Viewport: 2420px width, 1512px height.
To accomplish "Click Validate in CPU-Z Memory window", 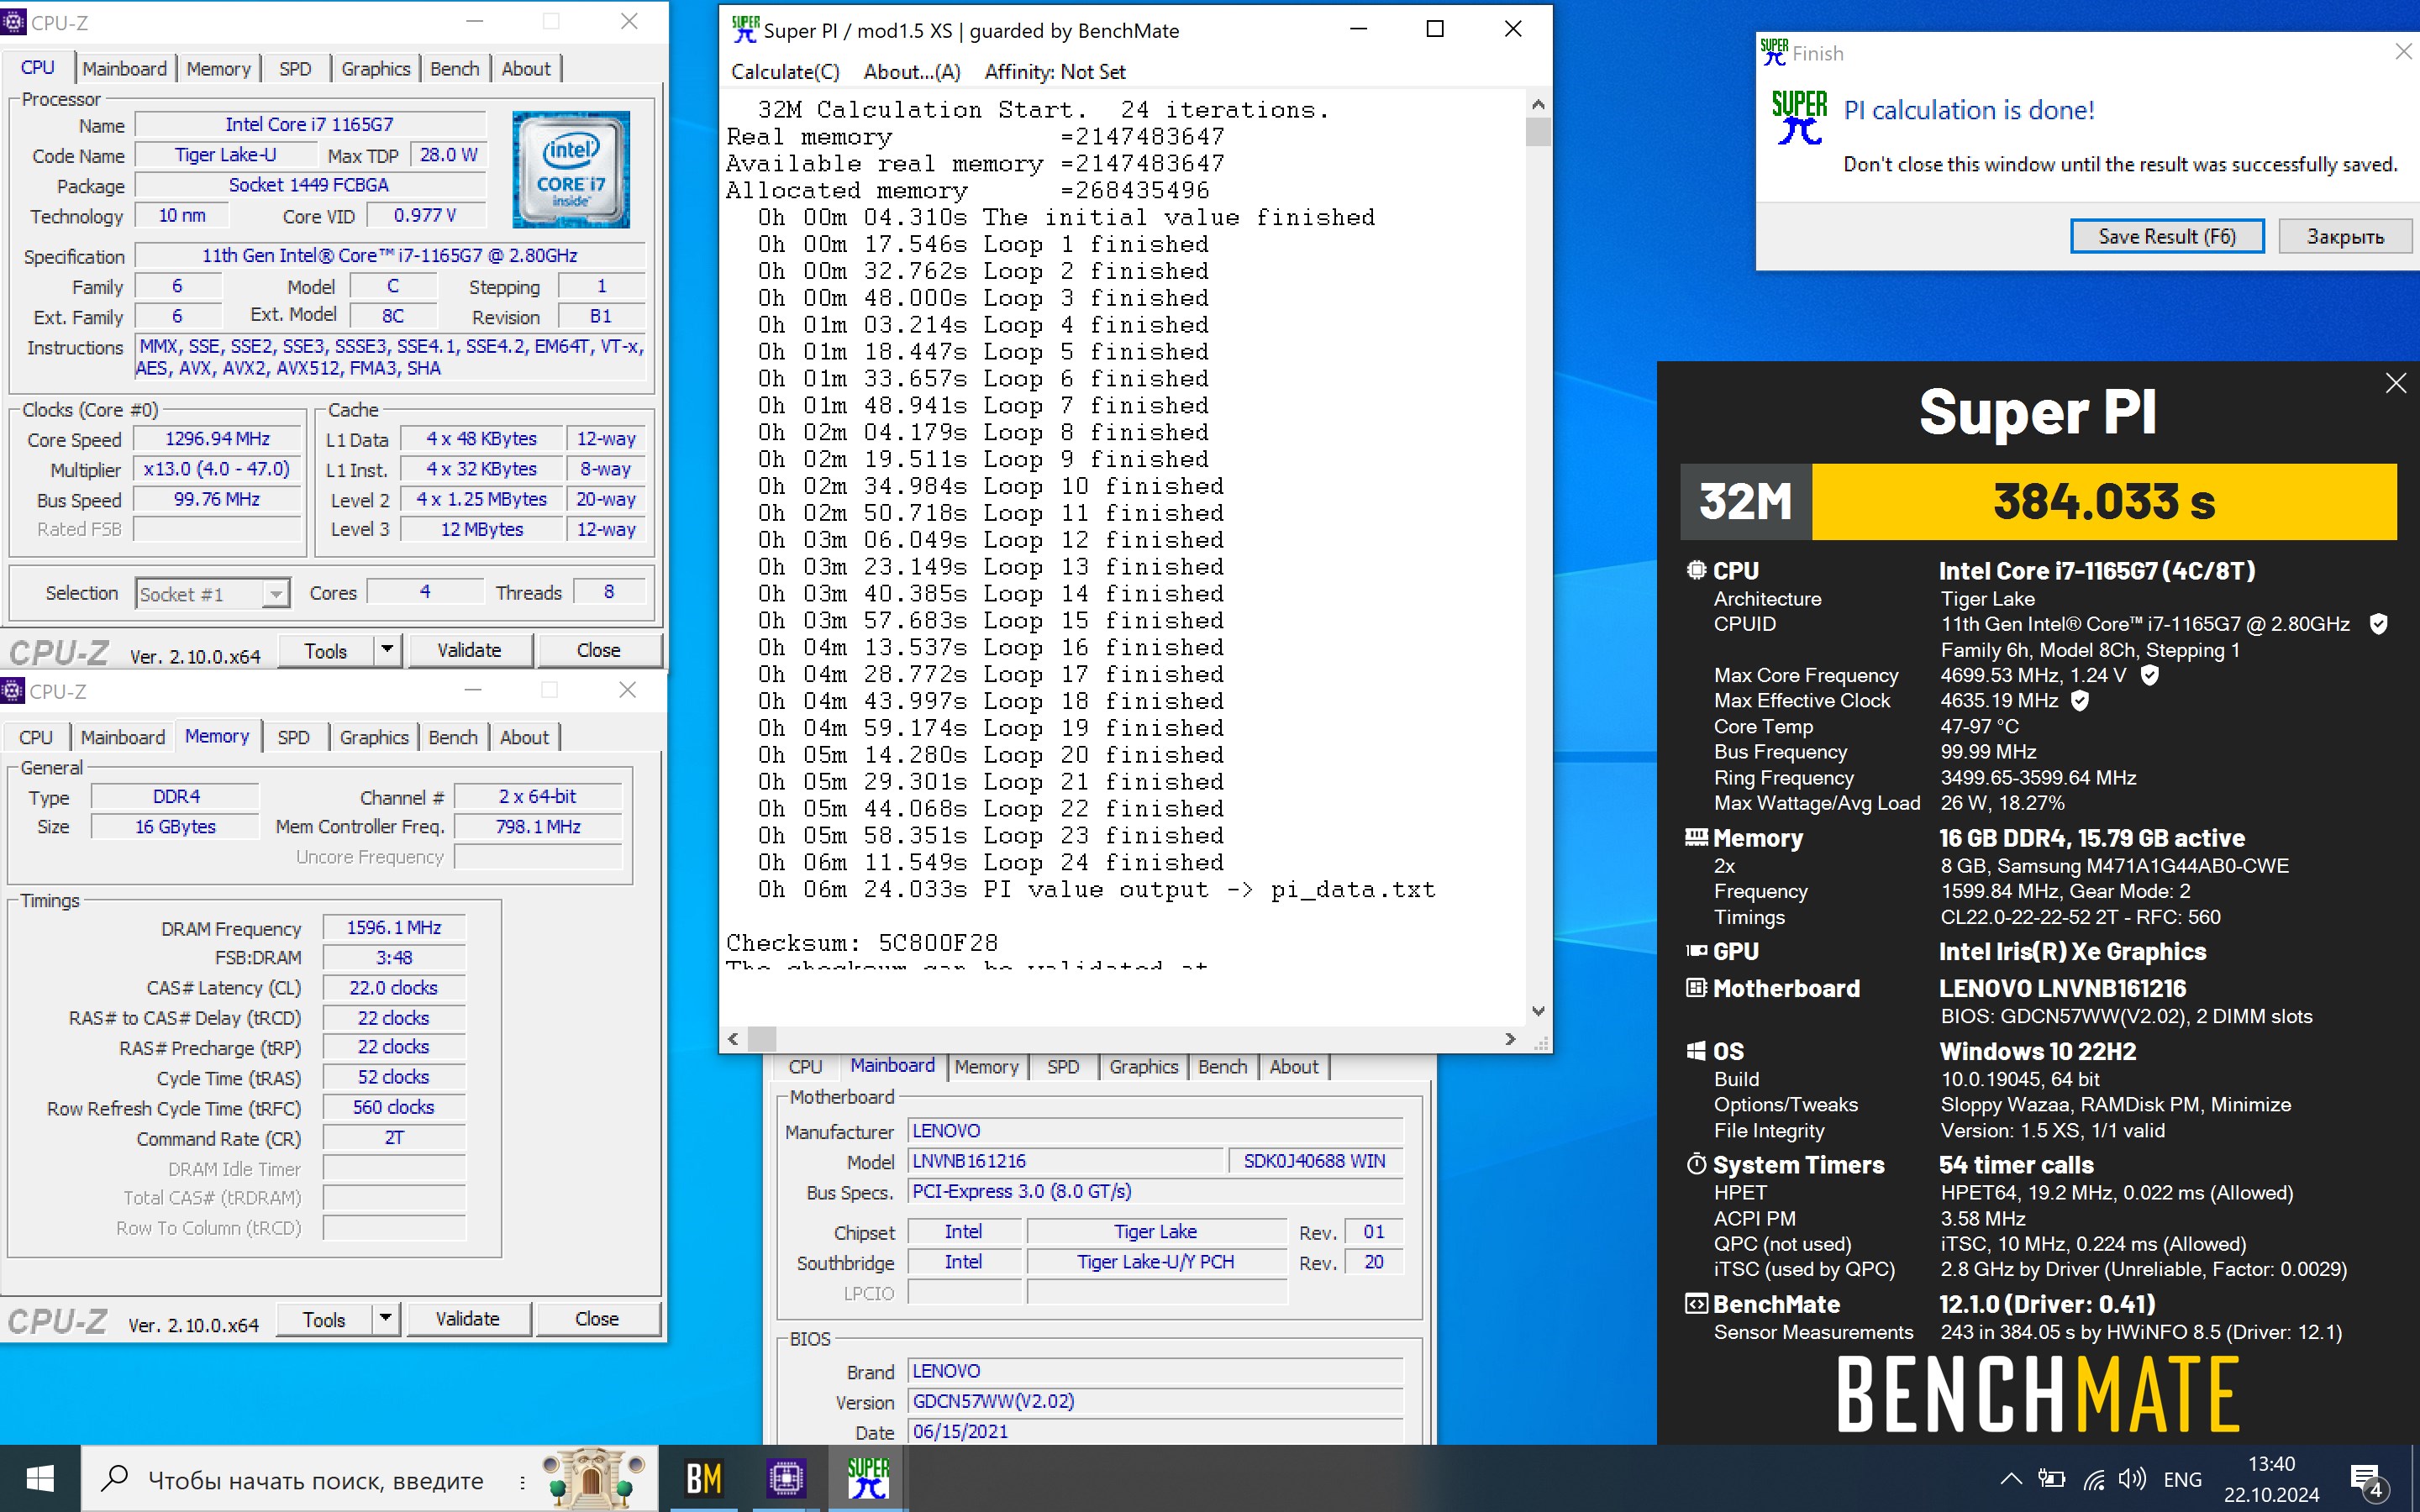I will (x=467, y=1319).
